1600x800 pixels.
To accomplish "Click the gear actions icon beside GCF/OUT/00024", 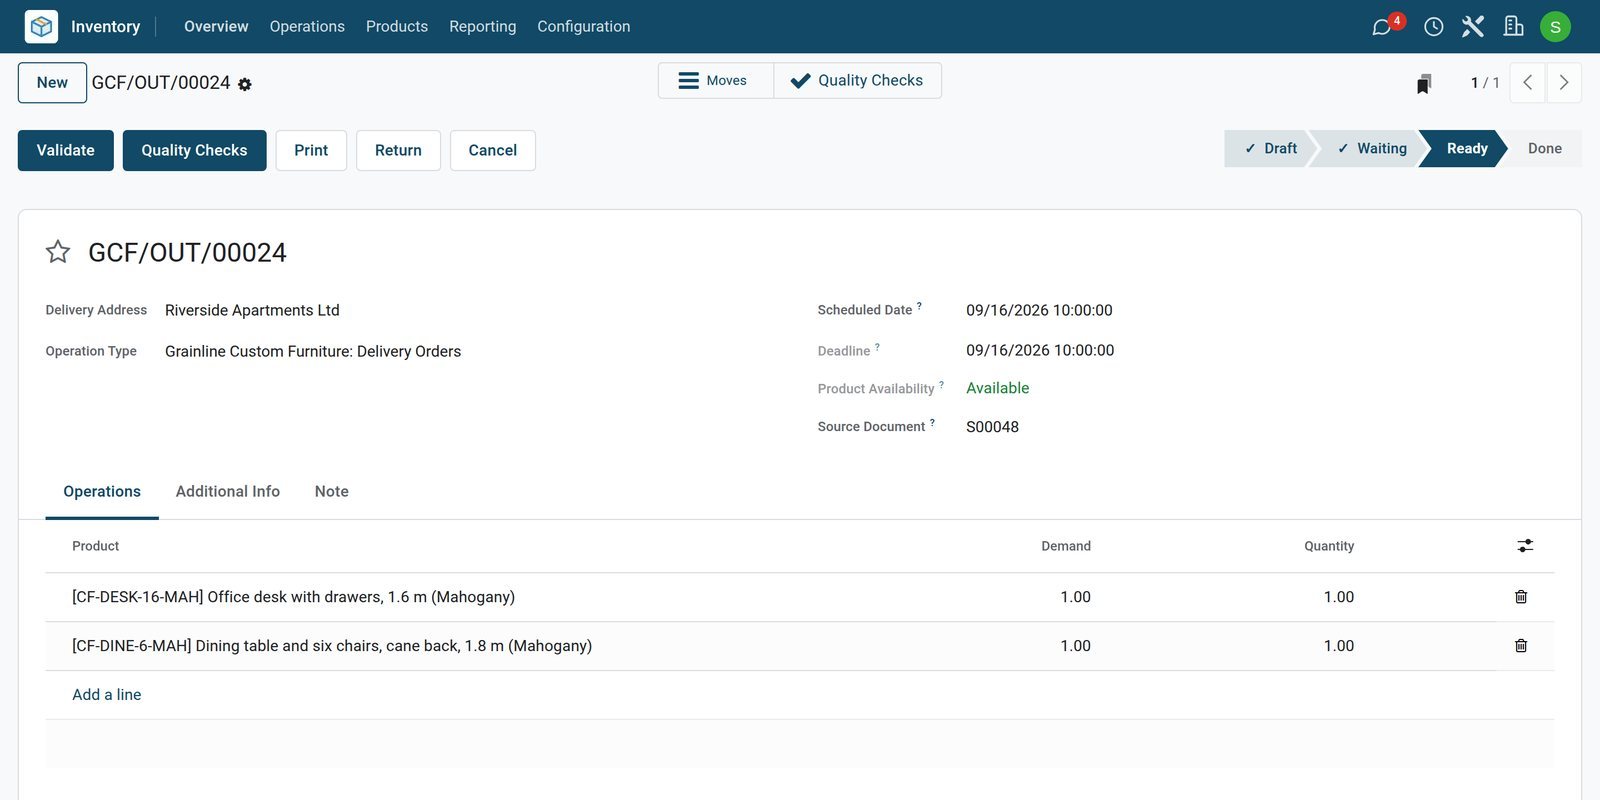I will (245, 85).
